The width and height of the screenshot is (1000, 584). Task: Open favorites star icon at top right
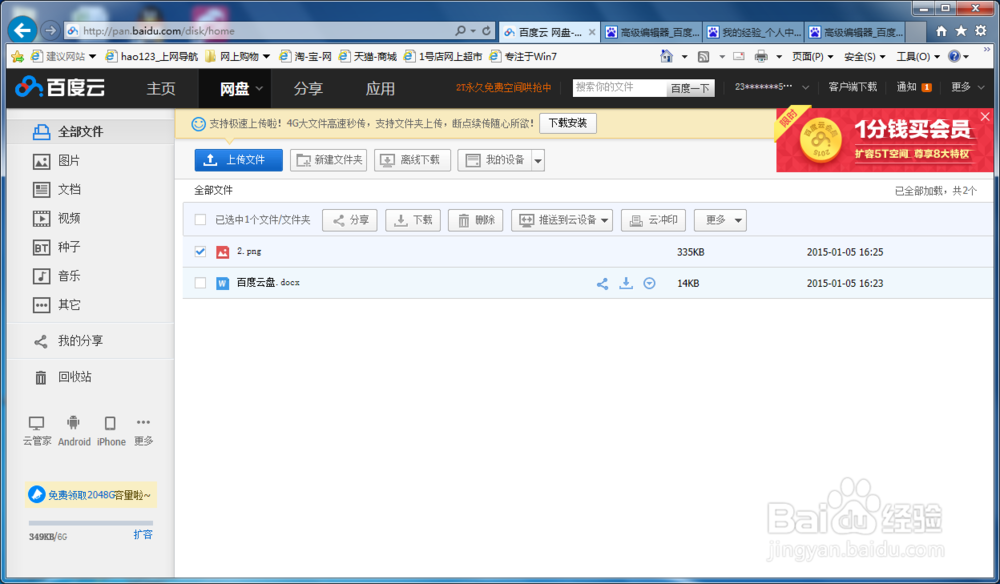[x=961, y=31]
